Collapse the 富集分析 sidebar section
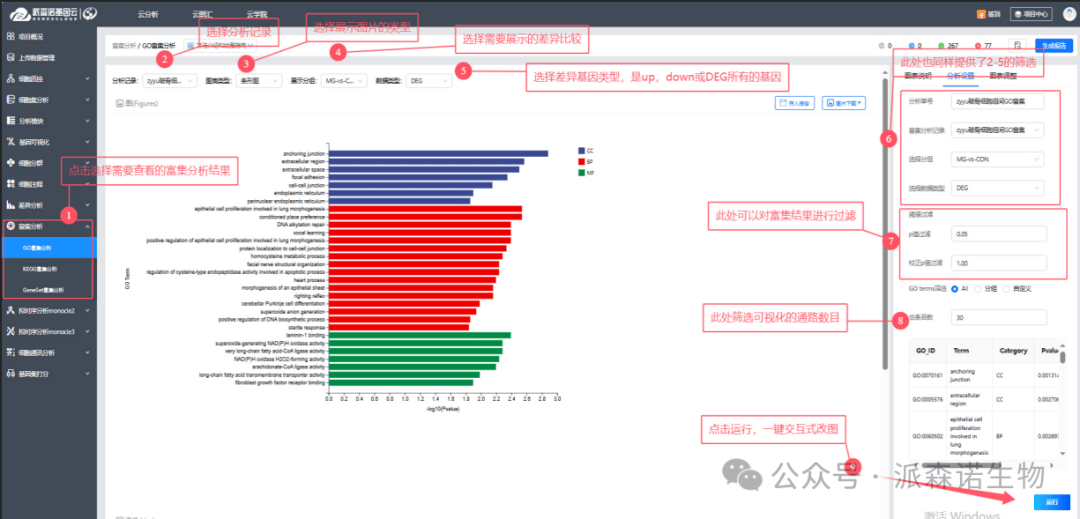1080x519 pixels. (x=87, y=227)
